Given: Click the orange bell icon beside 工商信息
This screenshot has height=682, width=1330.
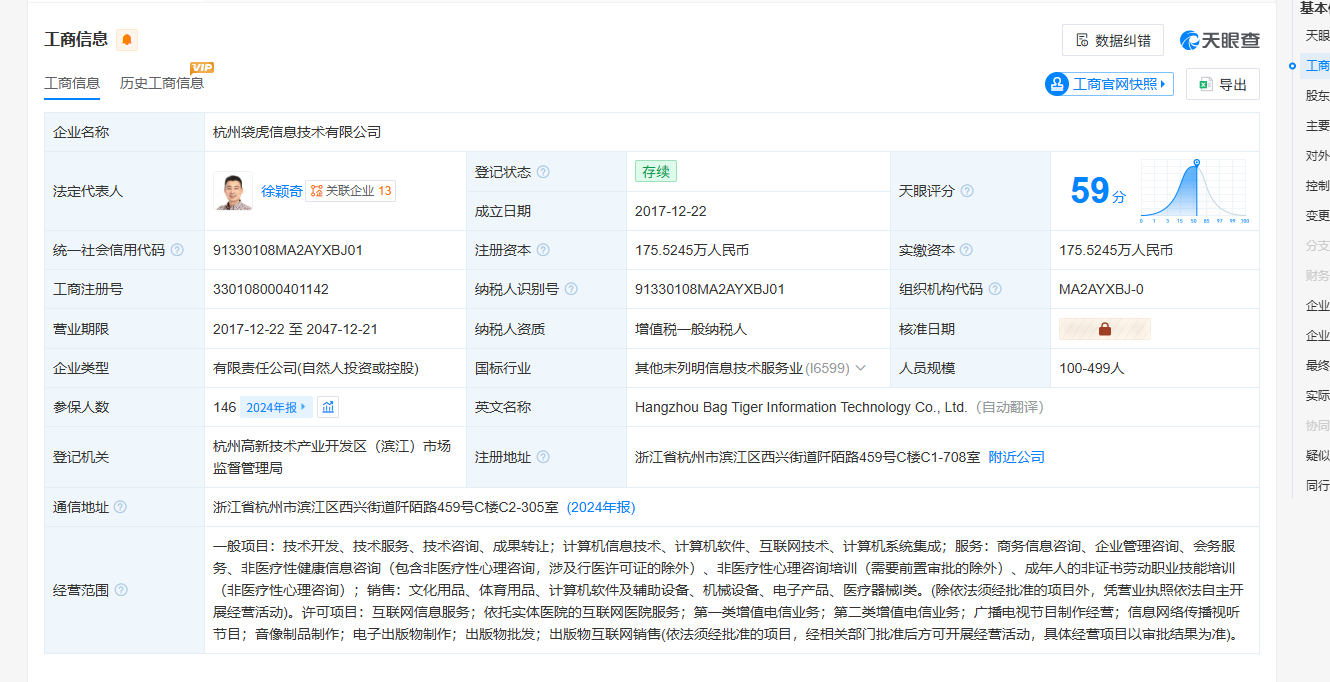Looking at the screenshot, I should (127, 40).
